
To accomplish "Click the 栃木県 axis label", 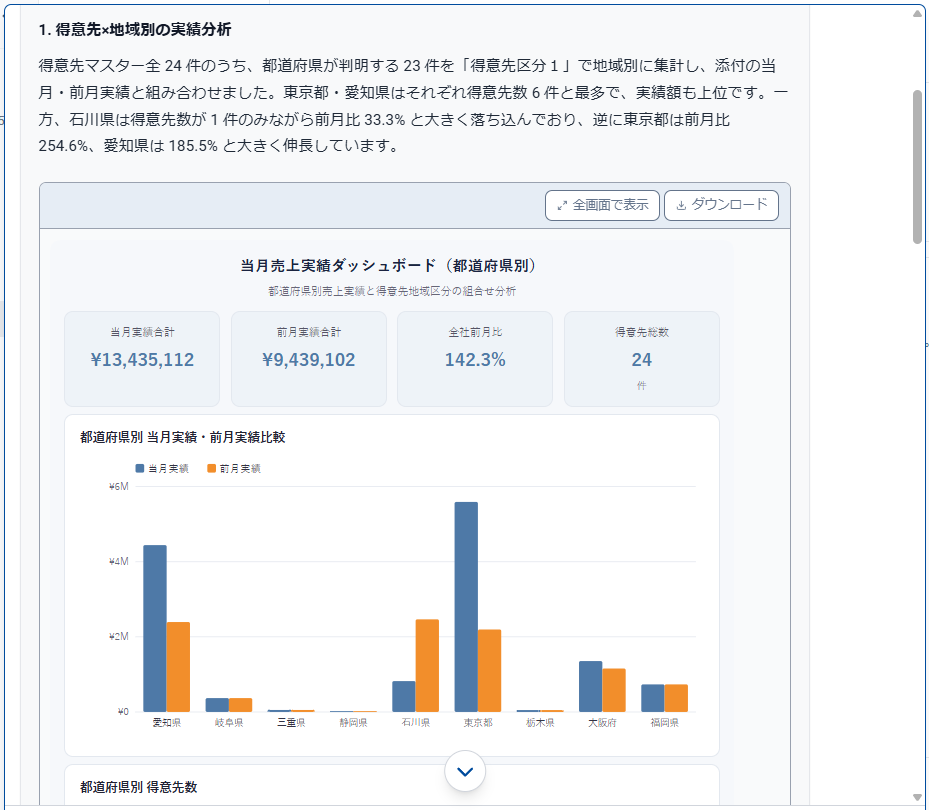I will coord(540,723).
